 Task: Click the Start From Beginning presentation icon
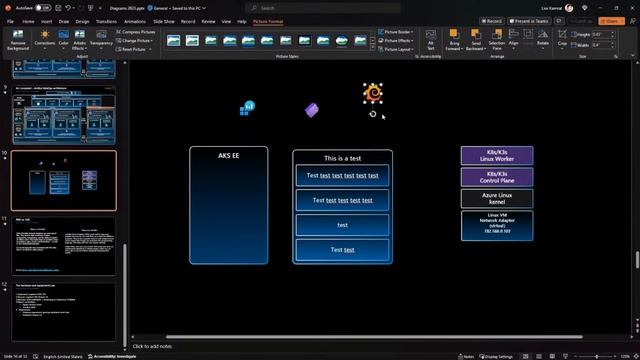pos(91,8)
